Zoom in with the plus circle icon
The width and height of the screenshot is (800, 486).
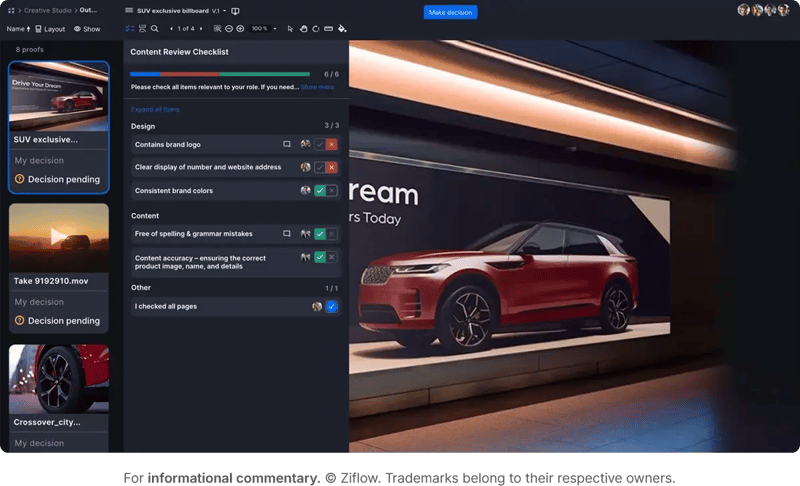pos(240,29)
